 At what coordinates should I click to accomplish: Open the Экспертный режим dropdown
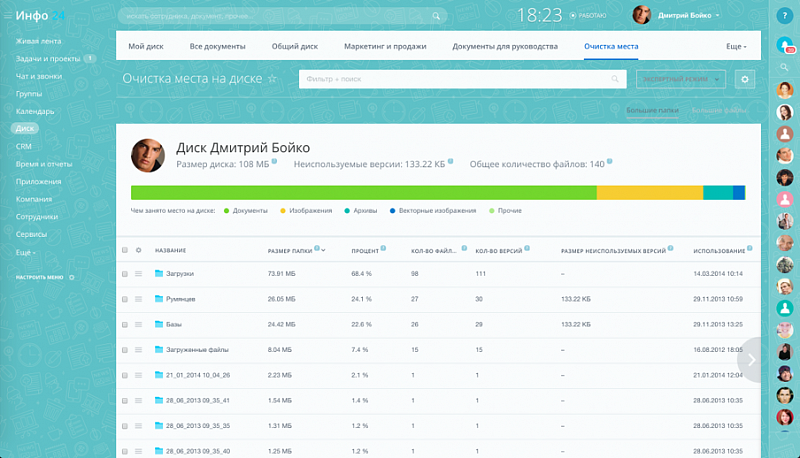pos(680,79)
